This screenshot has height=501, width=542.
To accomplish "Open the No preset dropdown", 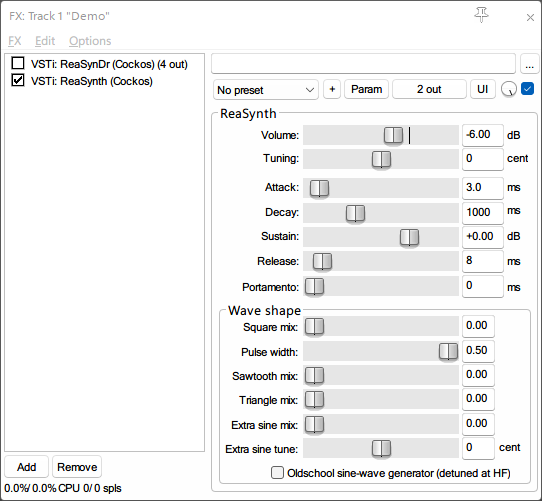I will [x=265, y=90].
